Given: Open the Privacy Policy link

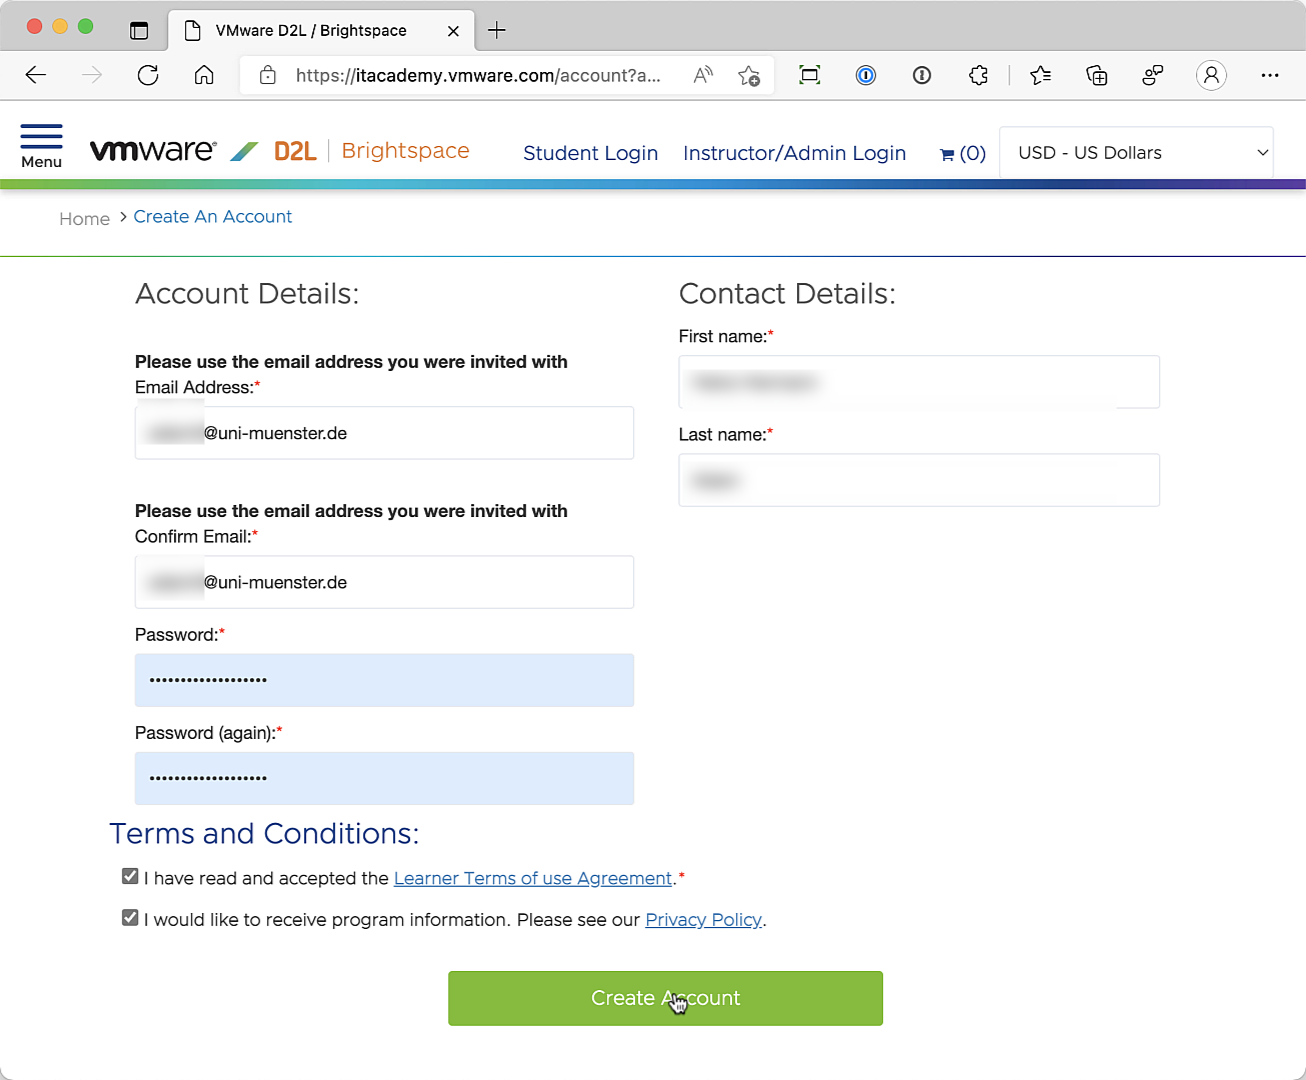Looking at the screenshot, I should 703,920.
